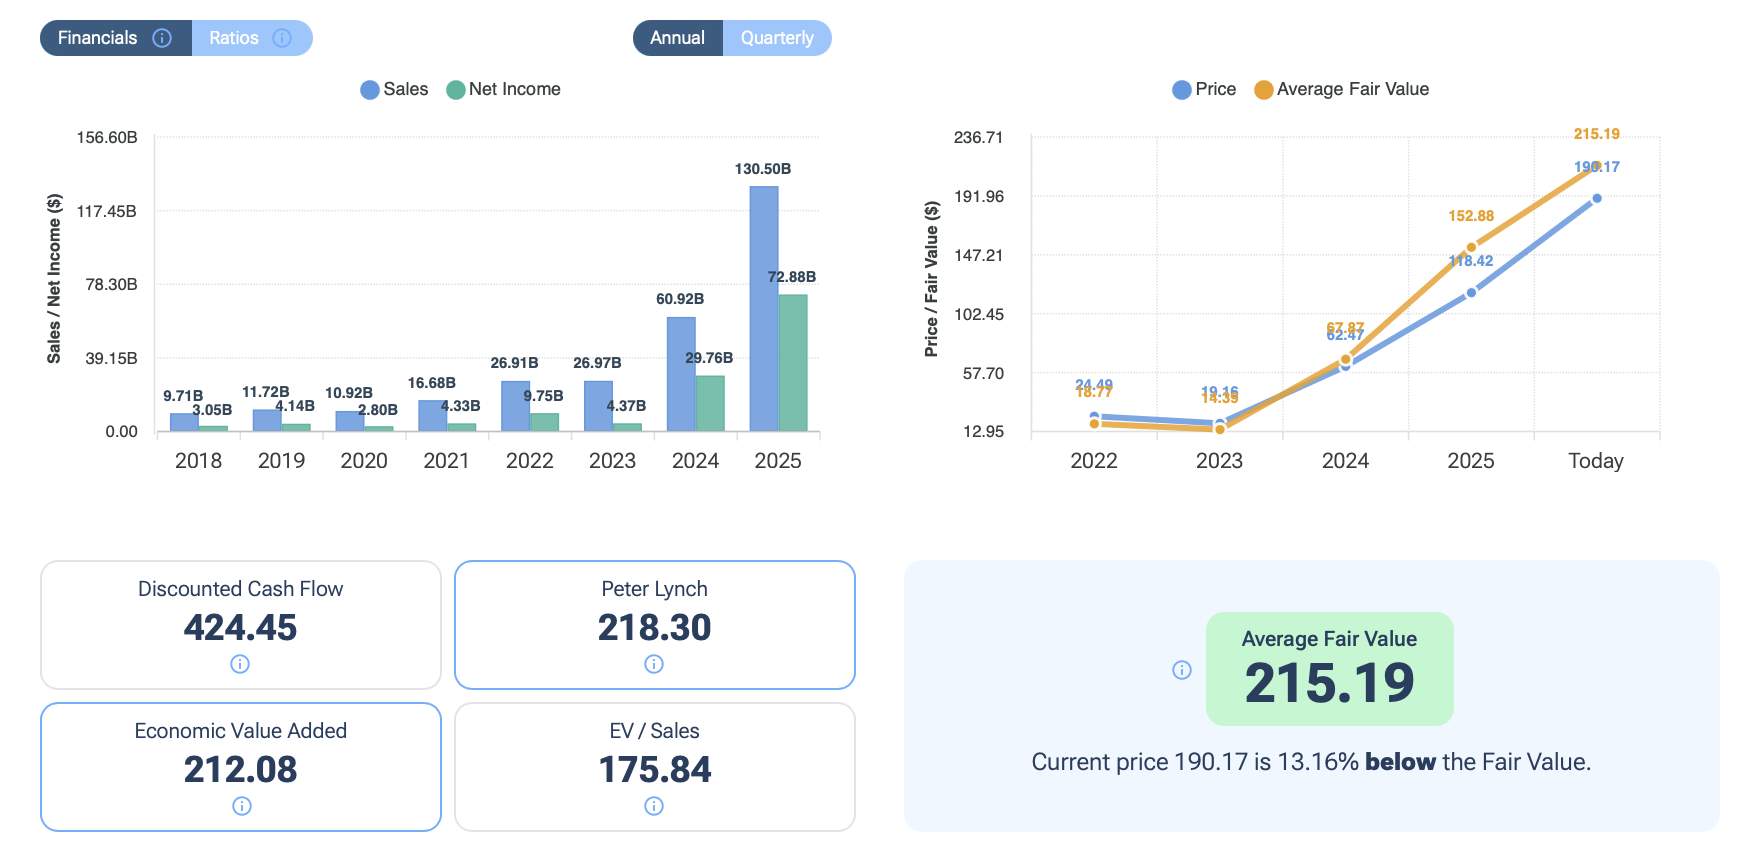Select the Peter Lynch valuation card
Image resolution: width=1750 pixels, height=868 pixels.
pos(655,625)
